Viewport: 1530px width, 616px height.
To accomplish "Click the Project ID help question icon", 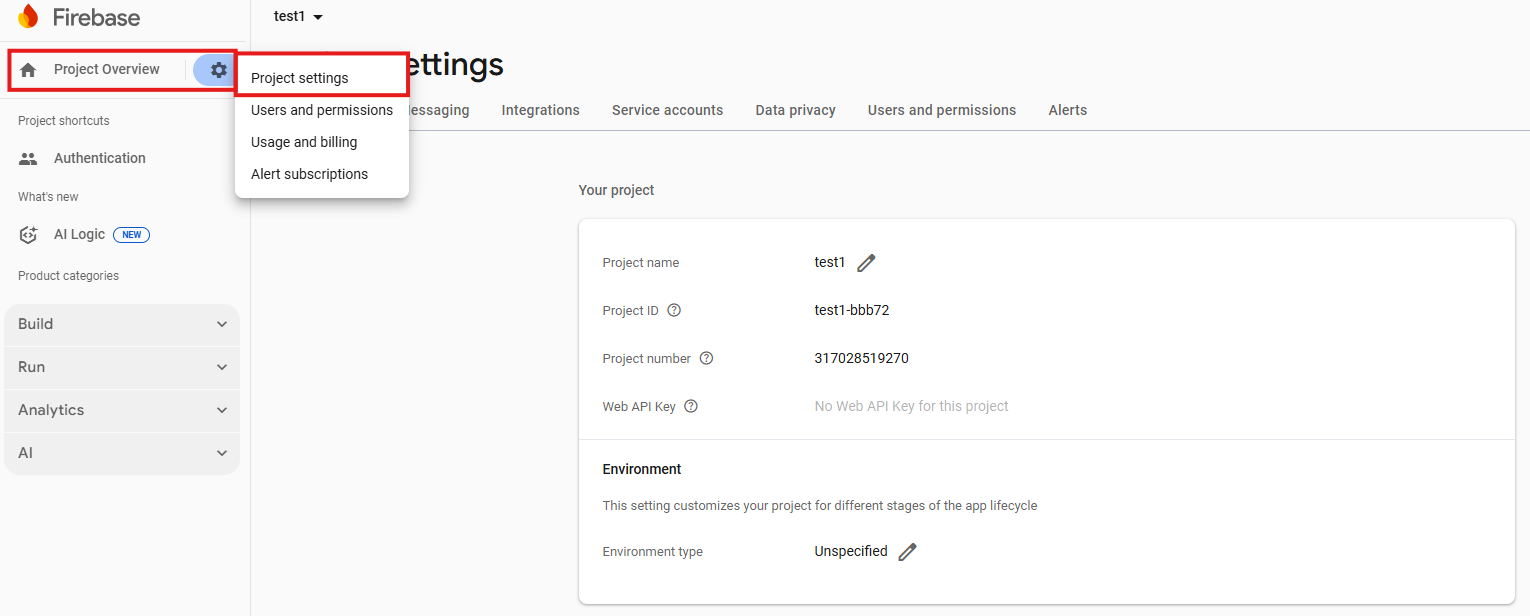I will pos(674,310).
